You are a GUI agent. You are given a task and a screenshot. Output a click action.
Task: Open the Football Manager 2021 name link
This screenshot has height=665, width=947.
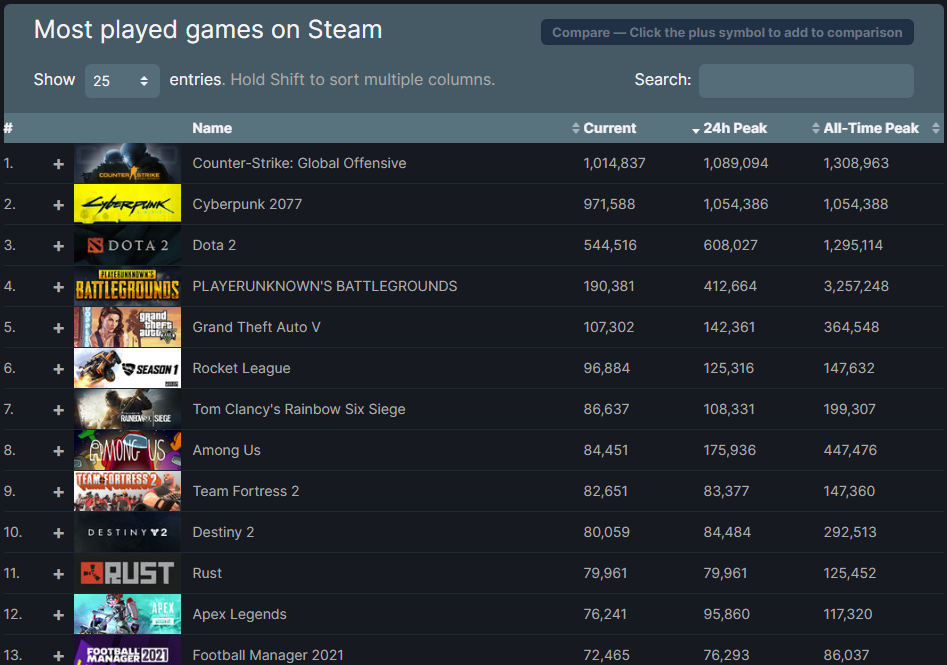(268, 655)
